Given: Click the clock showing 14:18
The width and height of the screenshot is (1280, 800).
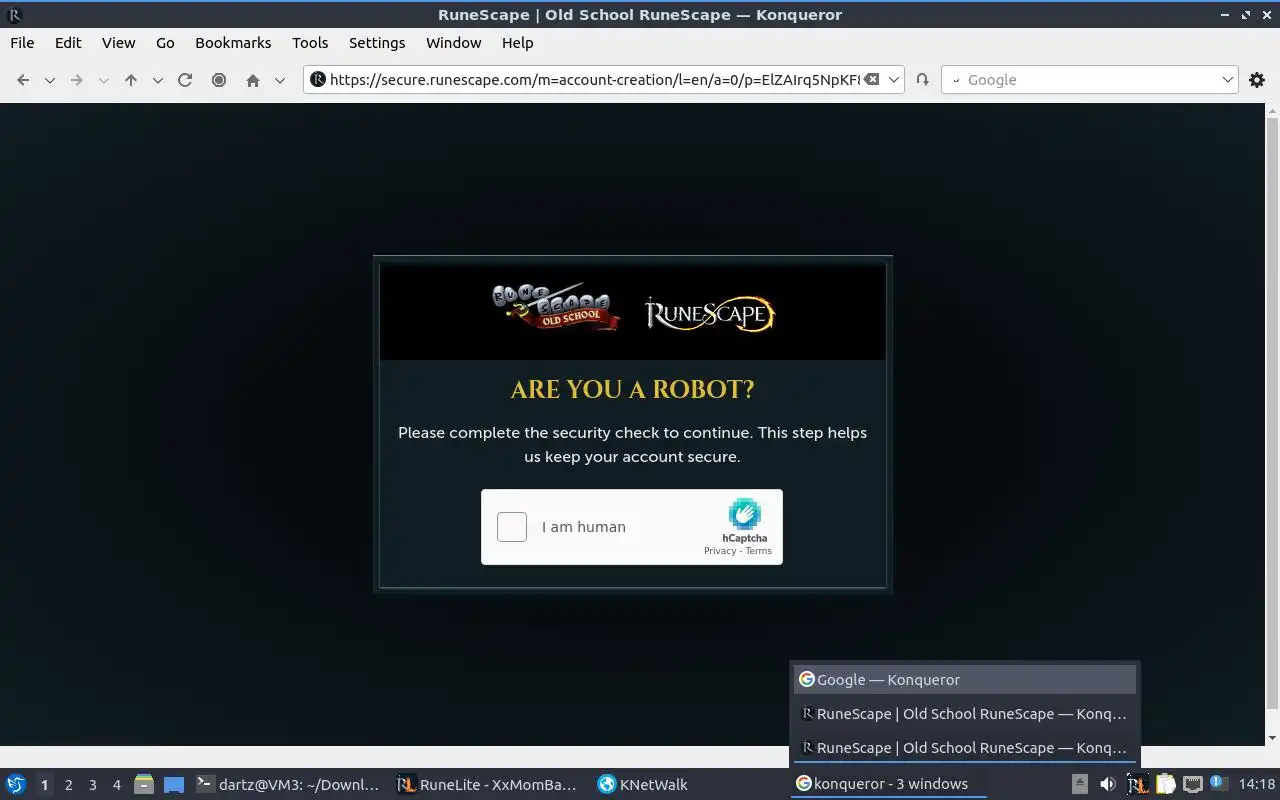Looking at the screenshot, I should 1257,784.
